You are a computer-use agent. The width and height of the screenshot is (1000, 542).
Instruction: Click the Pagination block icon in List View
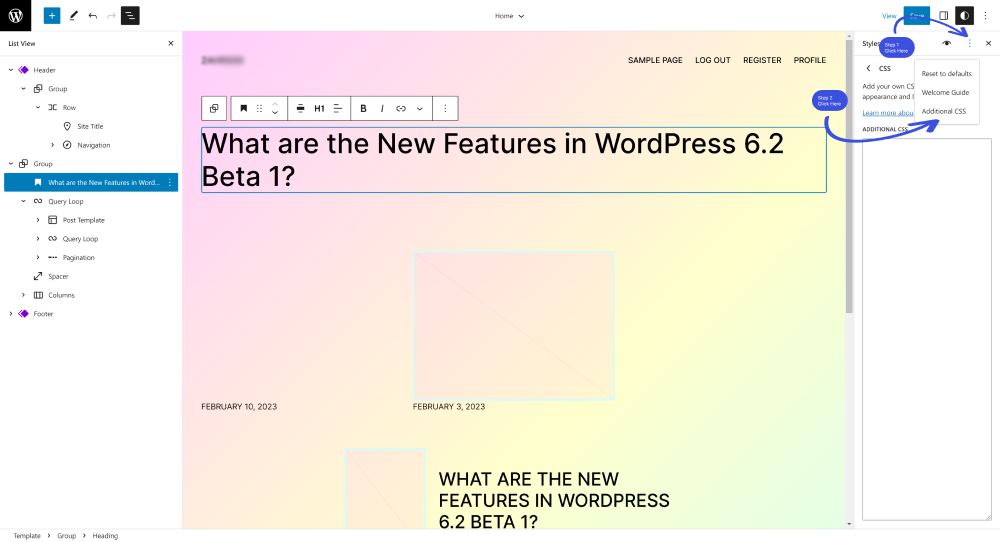(52, 258)
